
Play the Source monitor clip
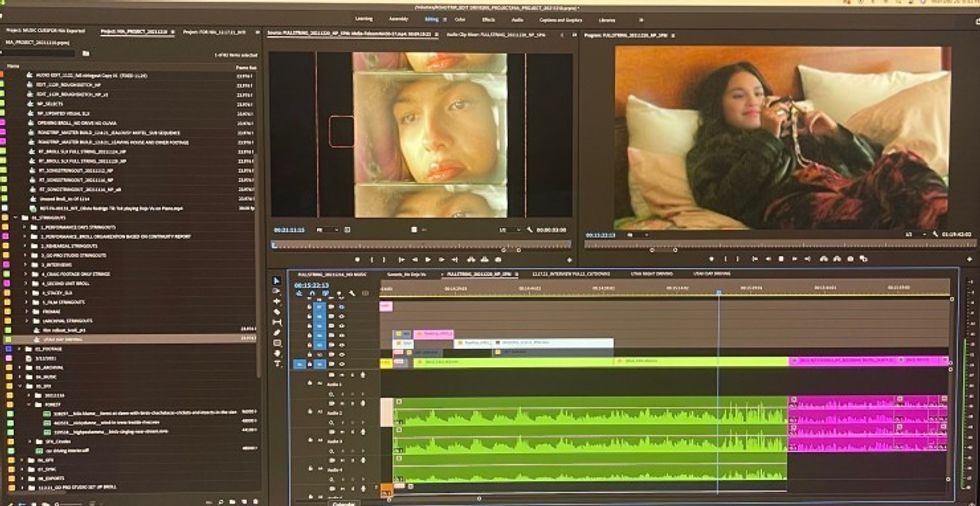(x=428, y=259)
